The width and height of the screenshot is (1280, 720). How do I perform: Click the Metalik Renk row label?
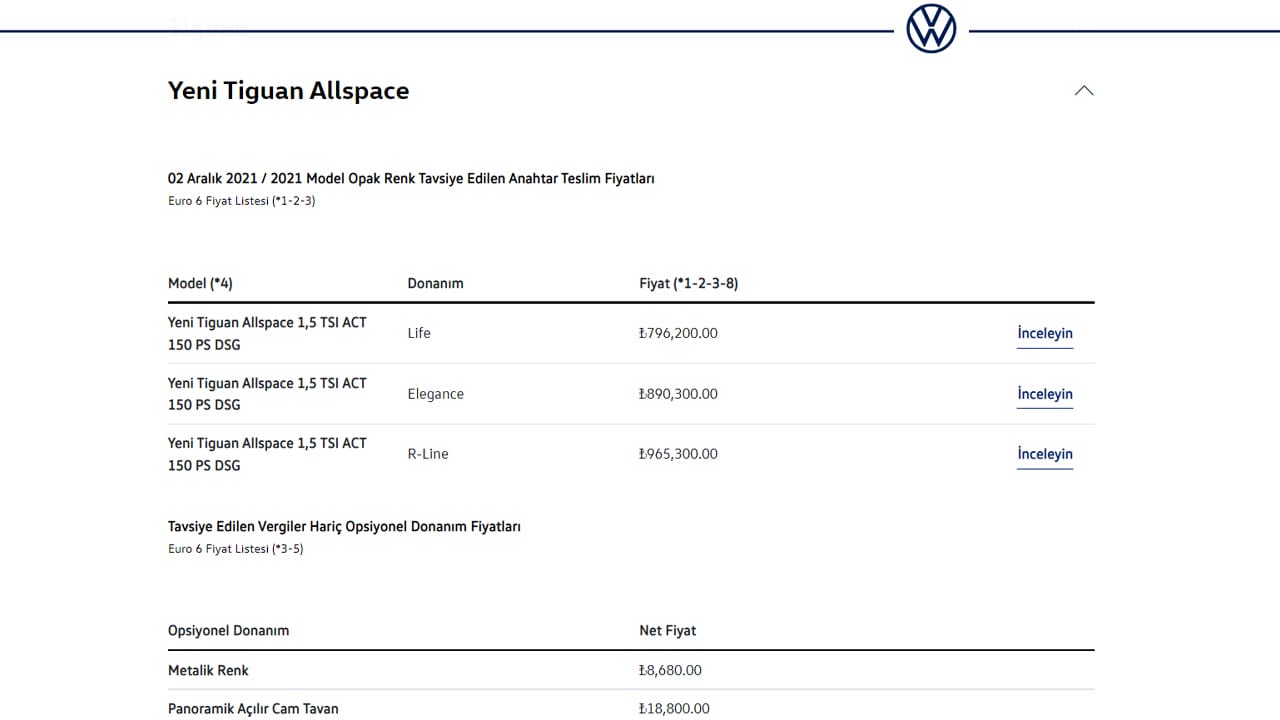pyautogui.click(x=208, y=670)
